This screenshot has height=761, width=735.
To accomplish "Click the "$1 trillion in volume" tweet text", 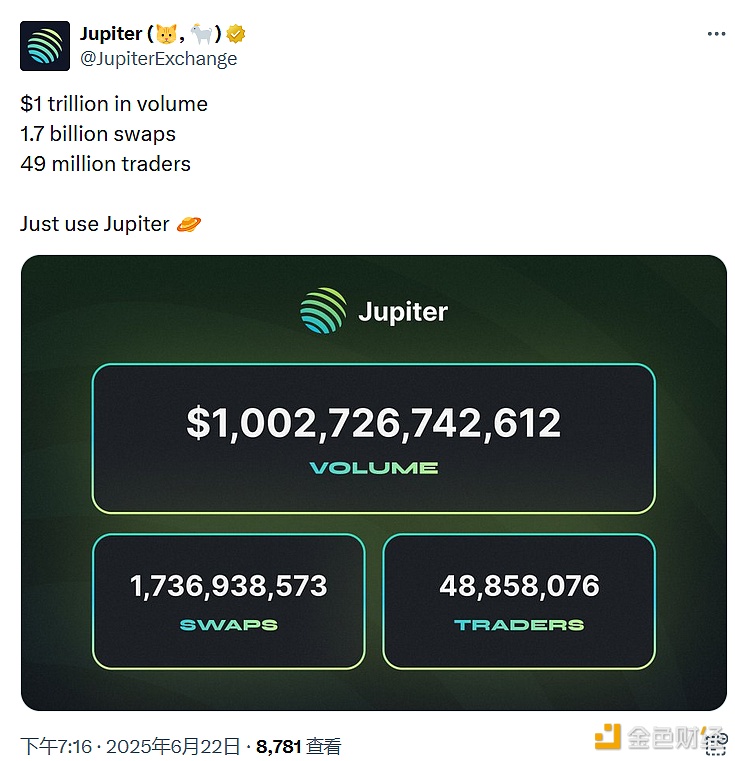I will [114, 104].
